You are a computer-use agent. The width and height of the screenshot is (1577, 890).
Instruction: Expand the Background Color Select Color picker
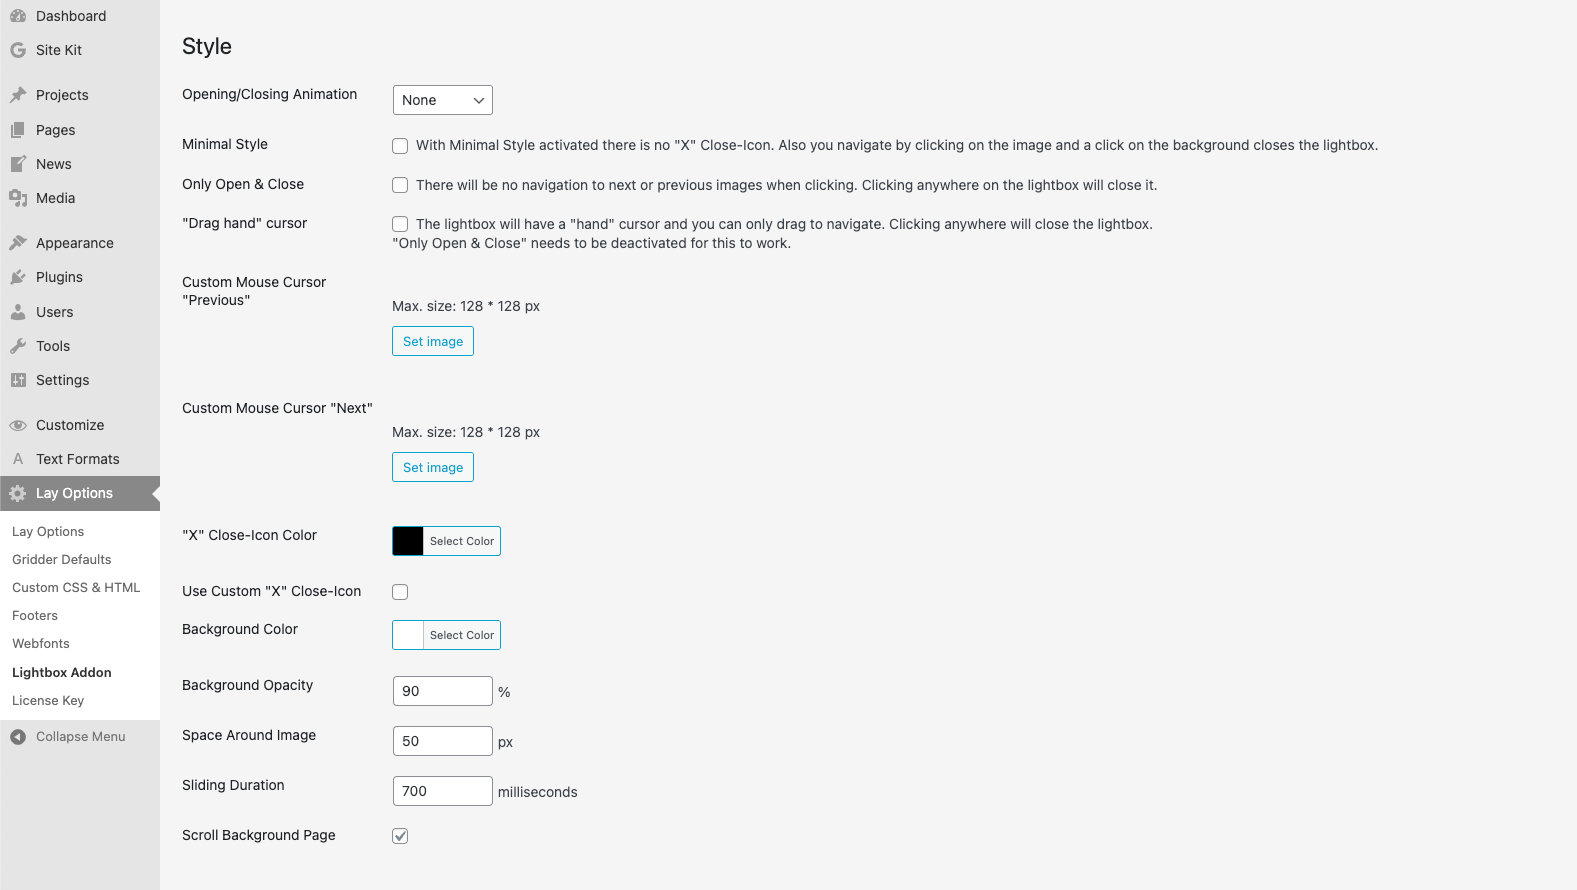click(x=462, y=635)
